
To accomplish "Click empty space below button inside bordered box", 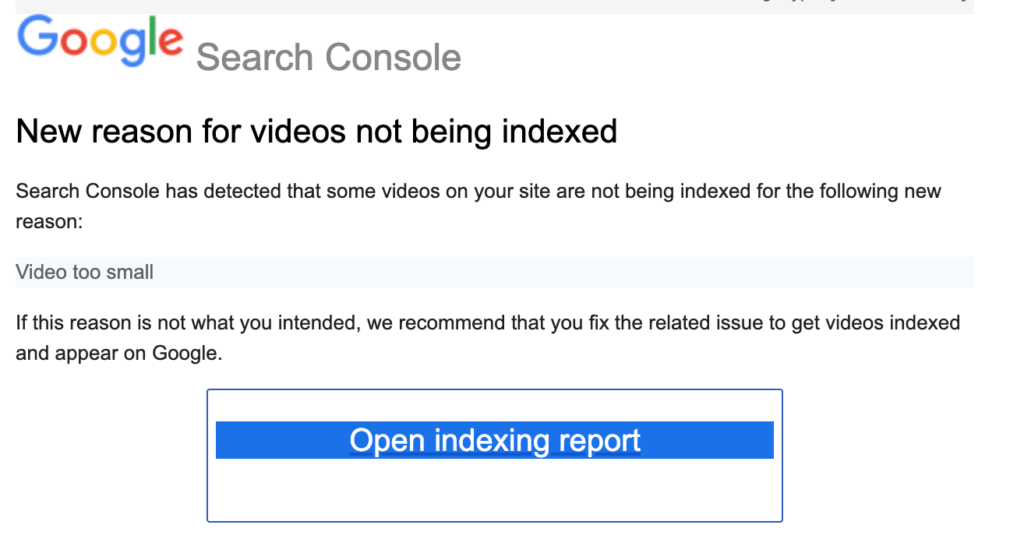I will click(494, 492).
